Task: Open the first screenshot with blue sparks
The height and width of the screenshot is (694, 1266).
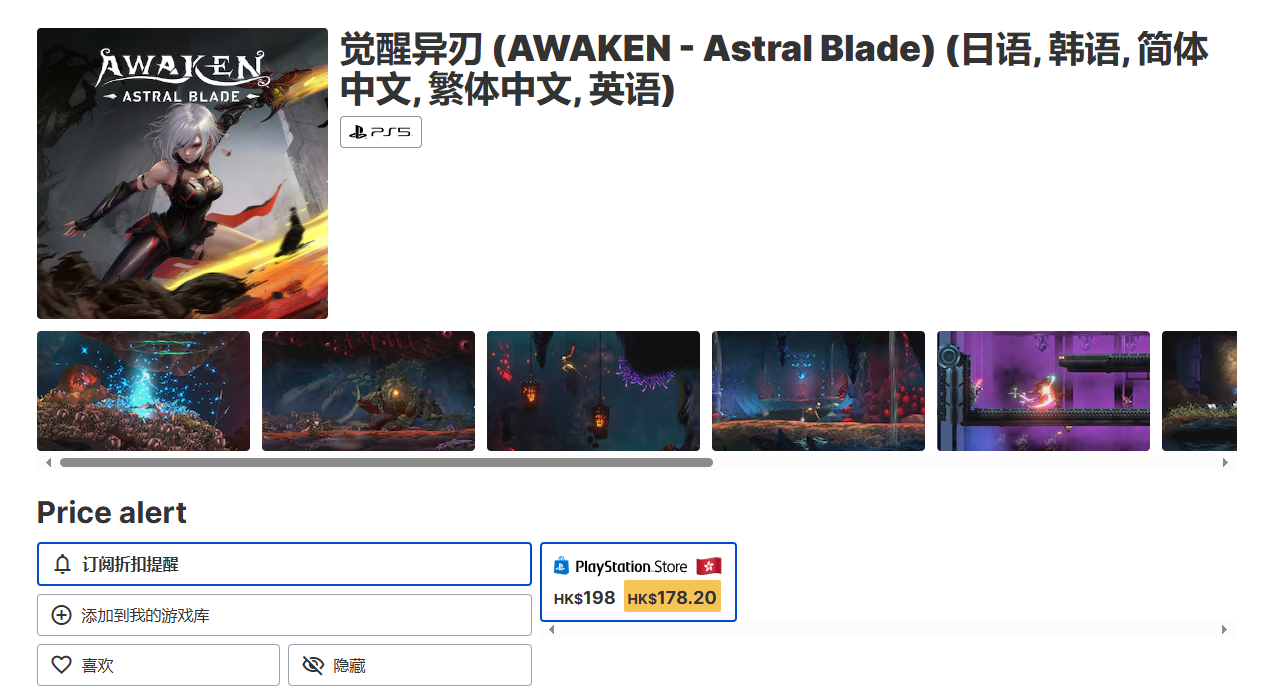Action: 143,391
